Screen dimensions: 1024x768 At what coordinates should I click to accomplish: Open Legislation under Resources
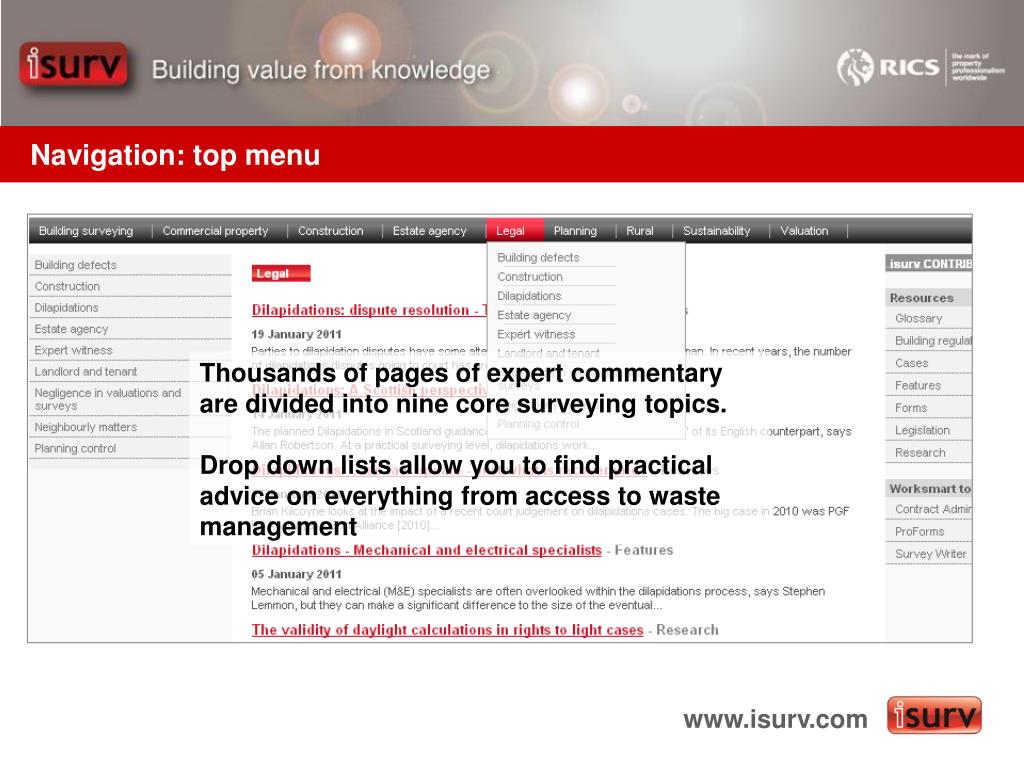pos(929,430)
